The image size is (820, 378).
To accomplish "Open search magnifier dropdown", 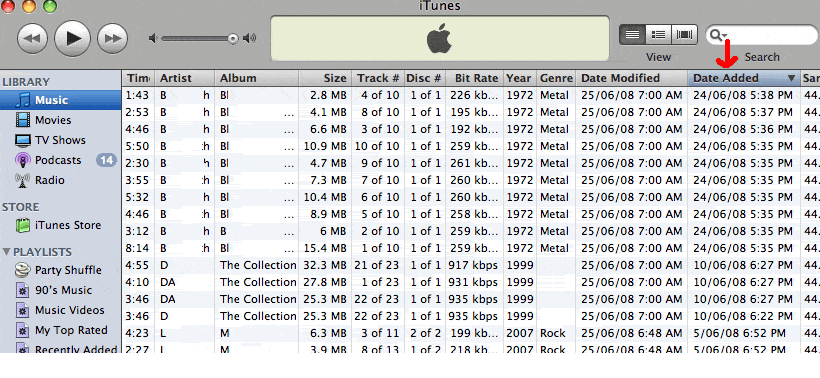I will [x=719, y=36].
